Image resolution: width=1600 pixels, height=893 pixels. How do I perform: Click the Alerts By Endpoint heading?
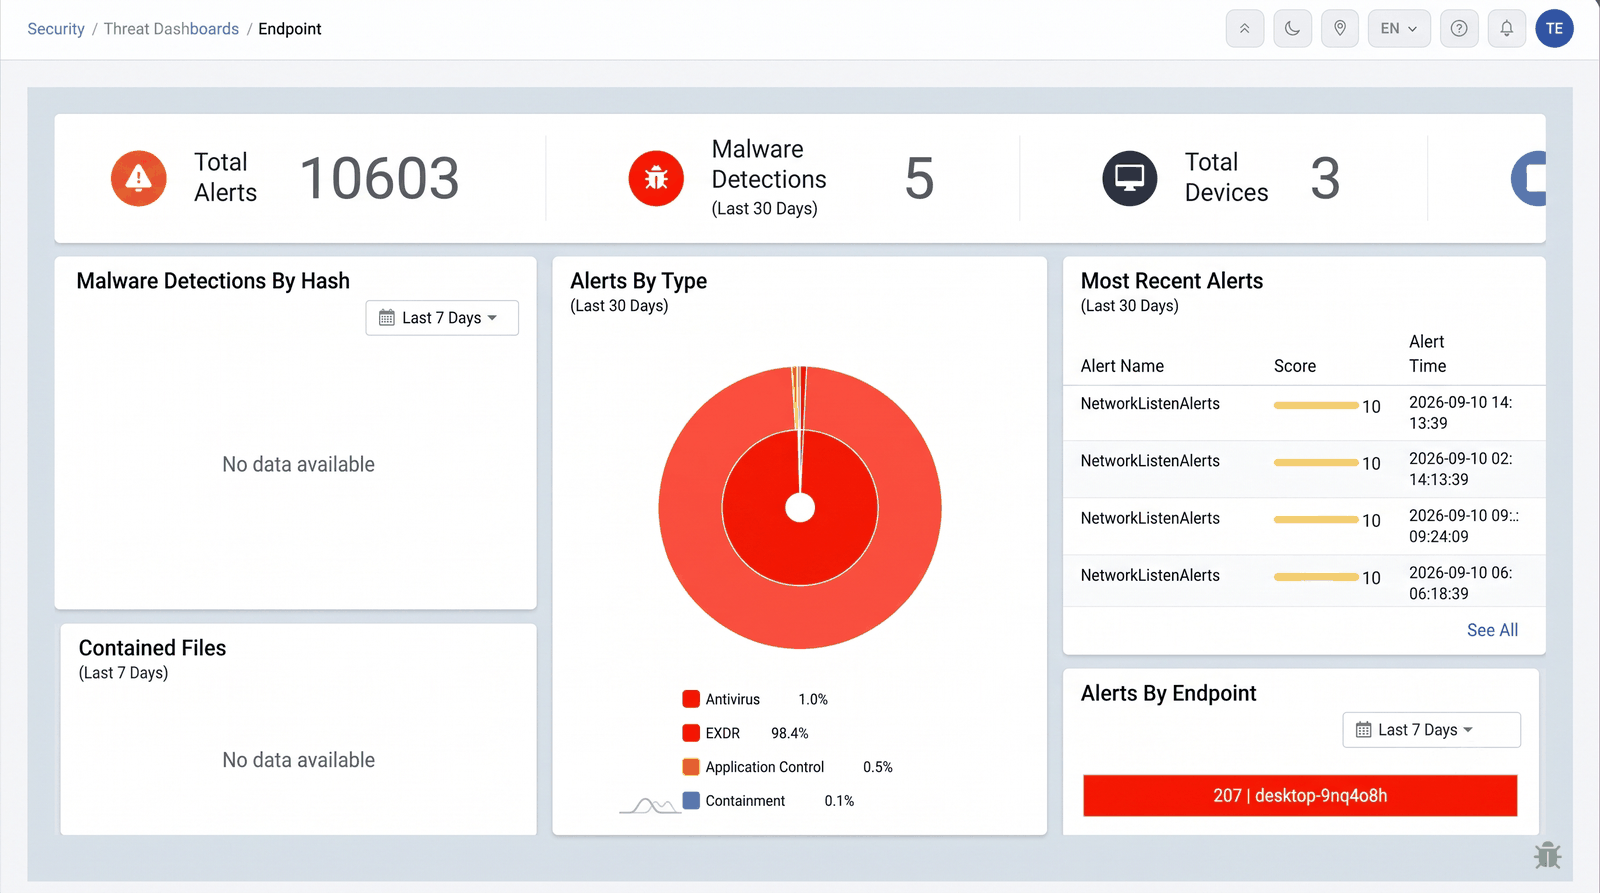pos(1169,693)
